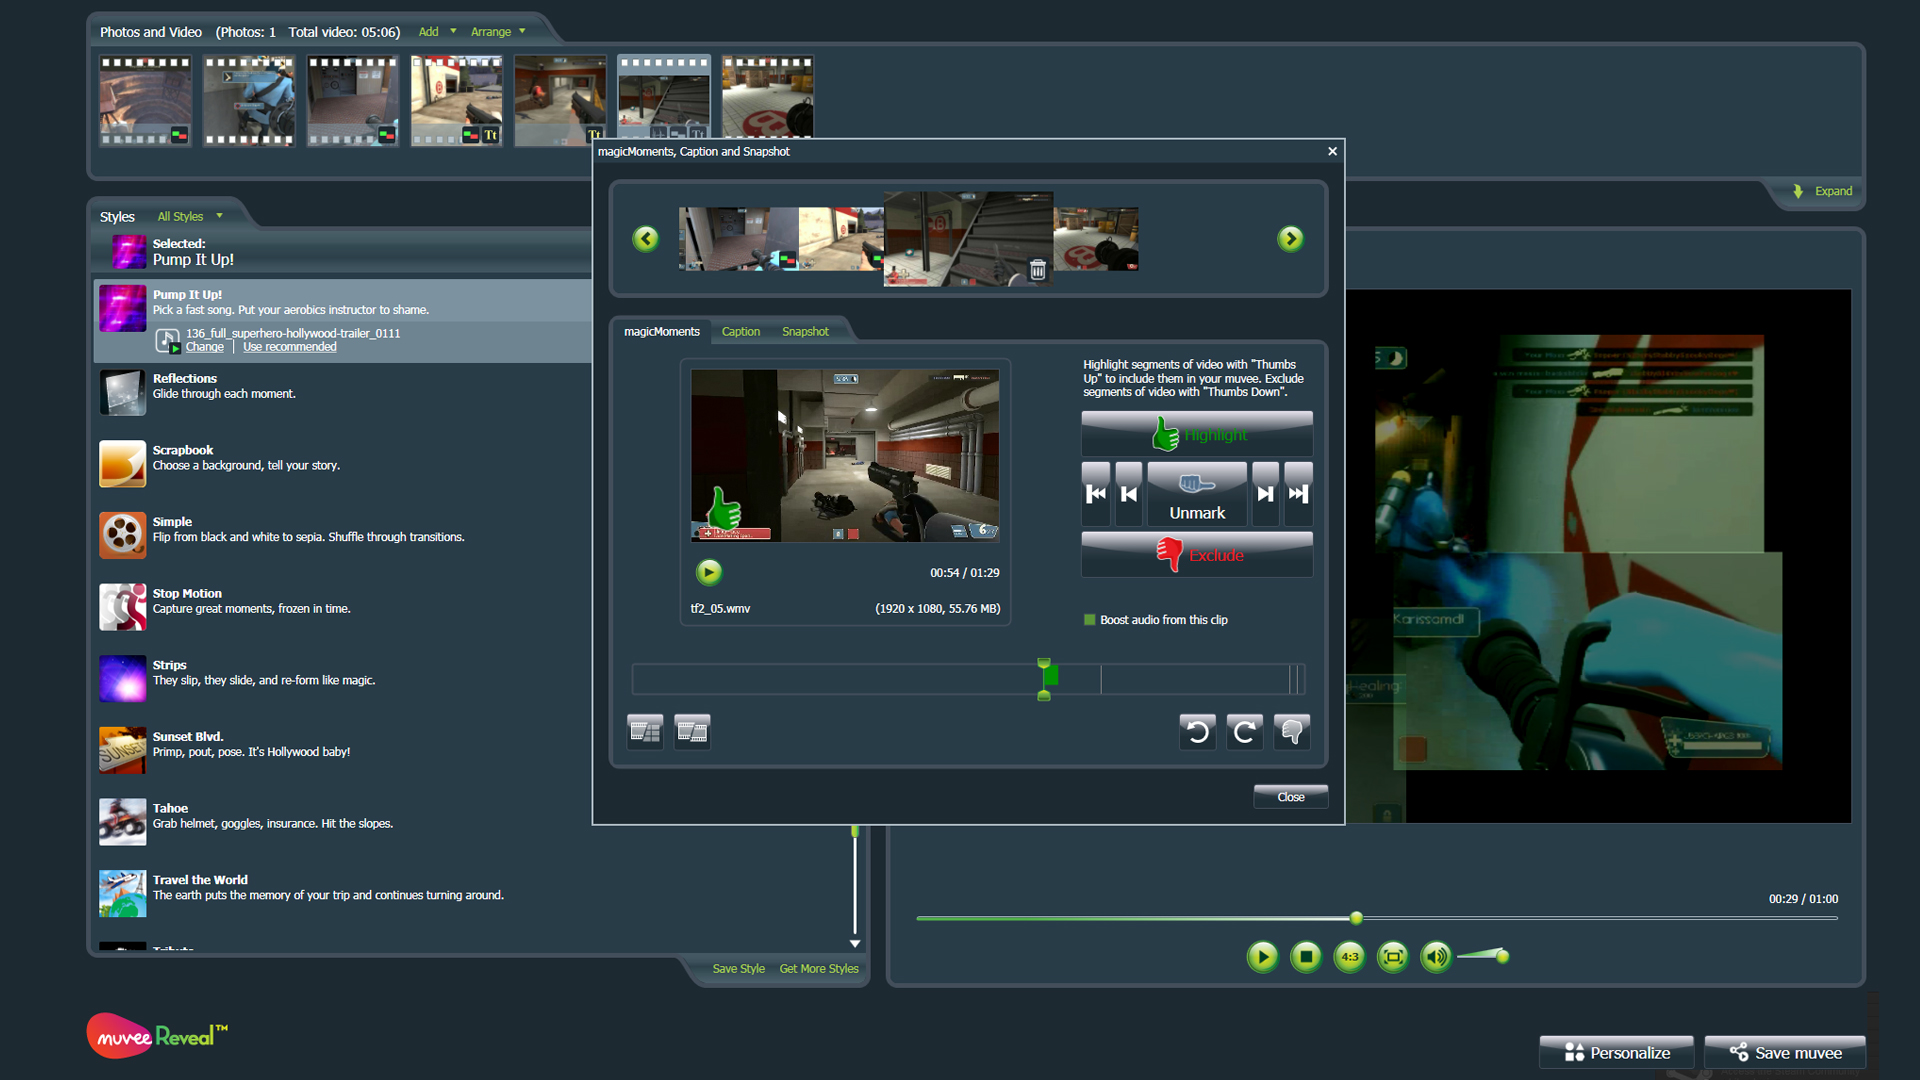Undo the last marking action
The width and height of the screenshot is (1920, 1080).
[x=1197, y=731]
